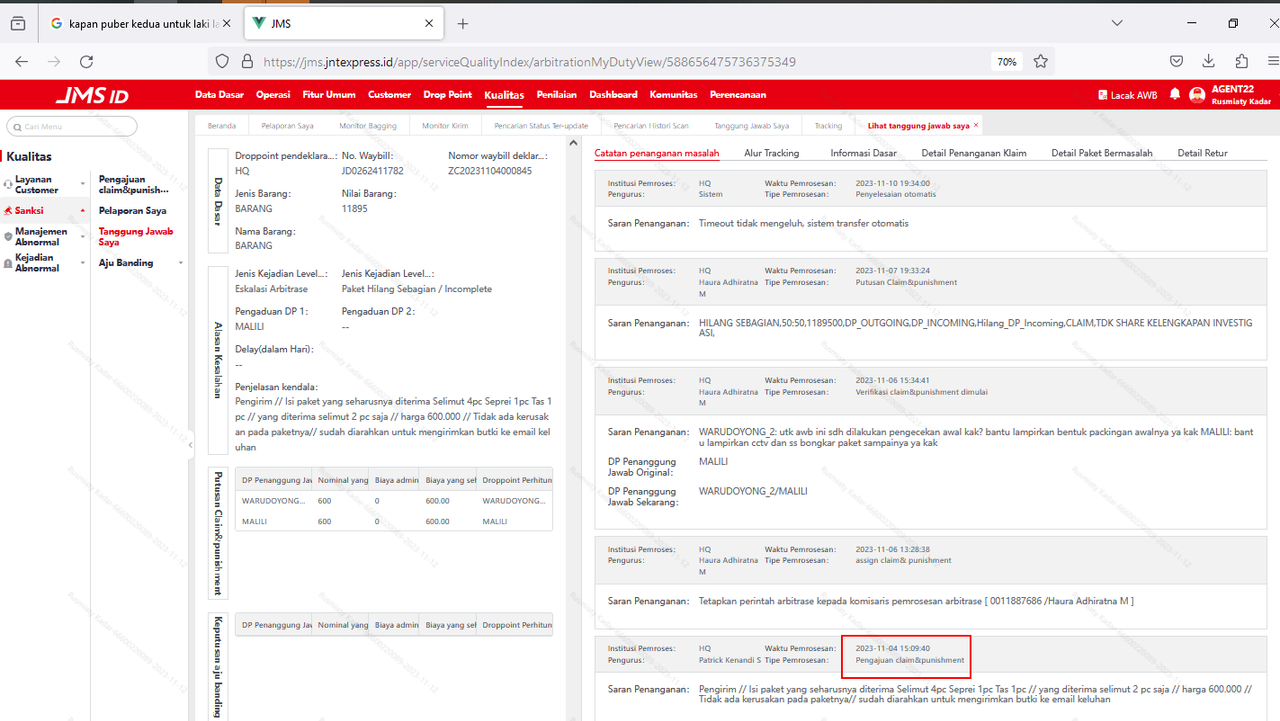
Task: Select Detail Paket Bermasalah tab
Action: 1101,153
